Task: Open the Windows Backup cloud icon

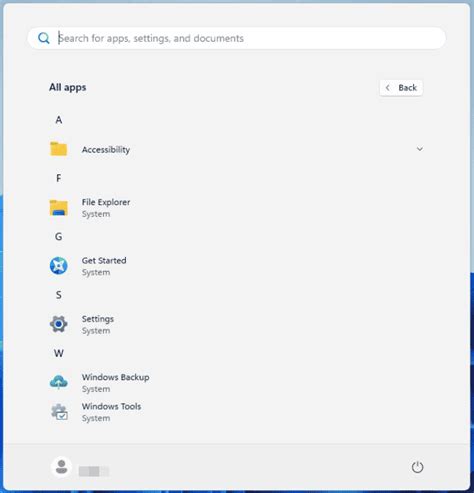Action: (x=59, y=382)
